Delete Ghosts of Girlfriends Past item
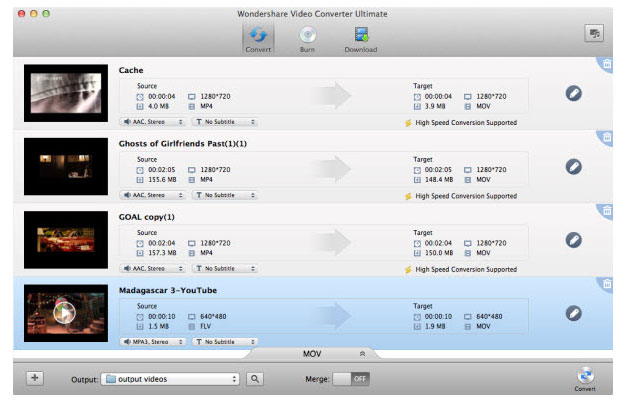The height and width of the screenshot is (407, 624). click(607, 137)
